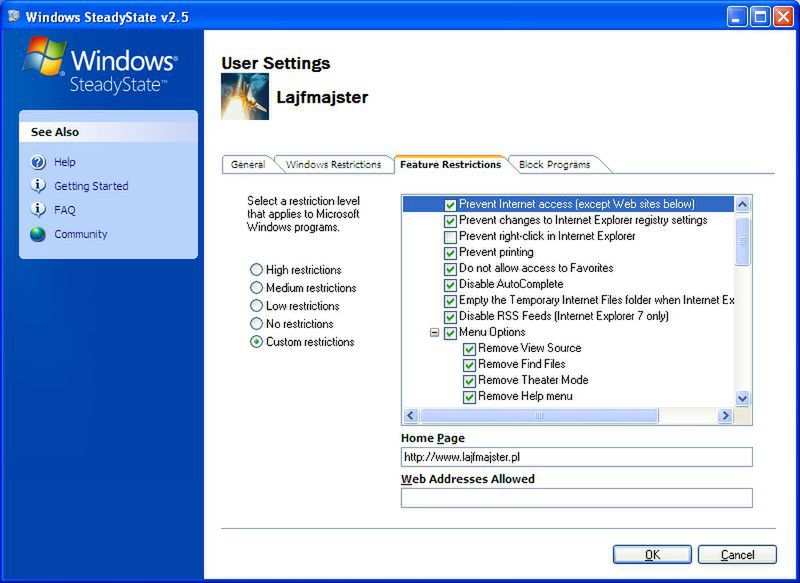Enable Prevent right-click in Internet Explorer
800x583 pixels.
(x=450, y=237)
